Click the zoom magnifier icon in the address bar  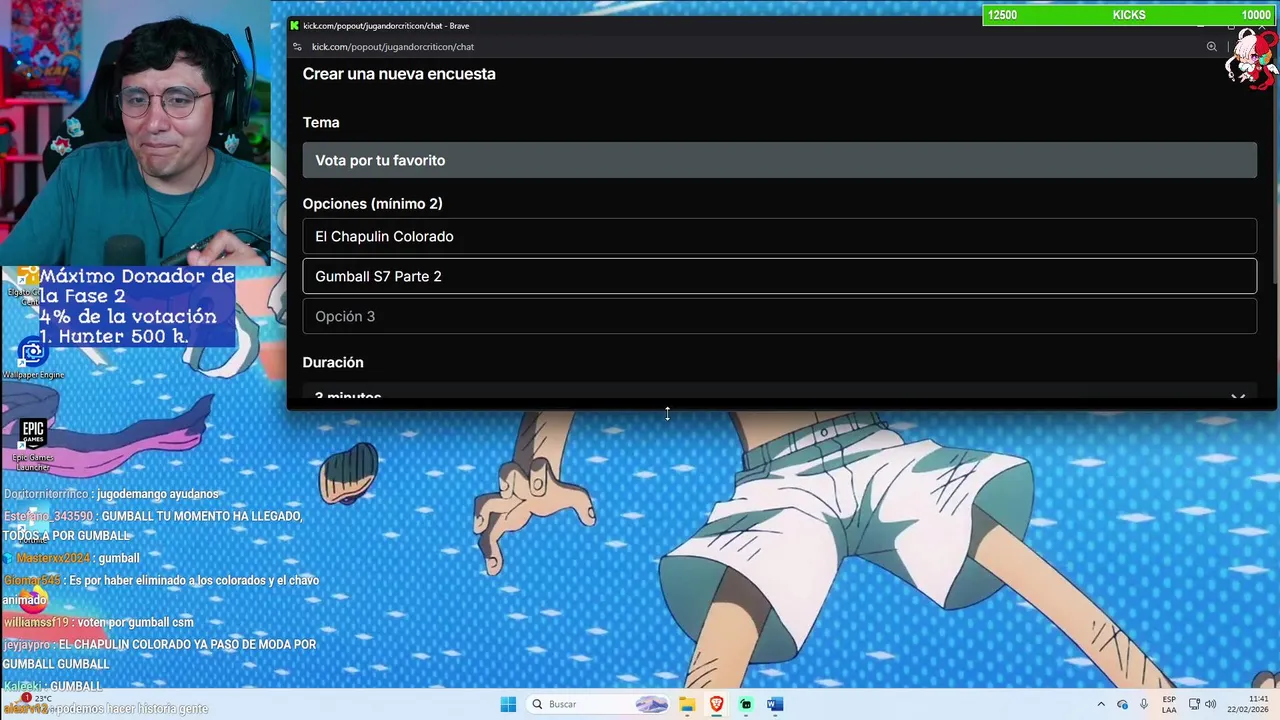coord(1211,47)
